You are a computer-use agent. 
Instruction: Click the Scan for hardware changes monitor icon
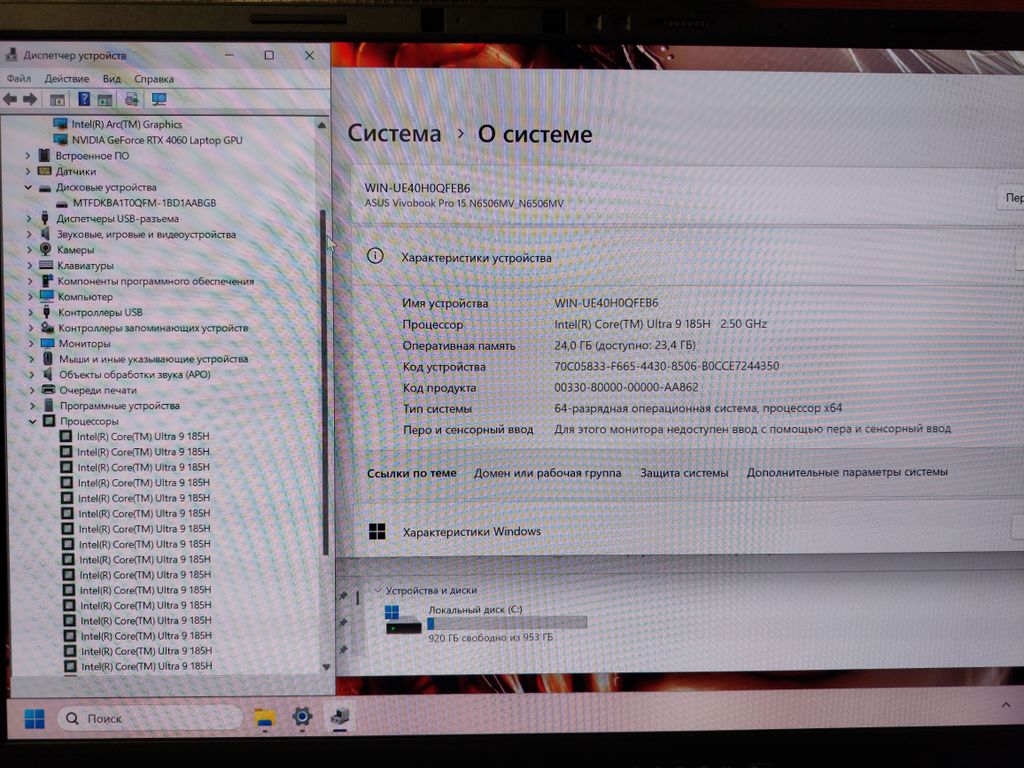(x=158, y=99)
